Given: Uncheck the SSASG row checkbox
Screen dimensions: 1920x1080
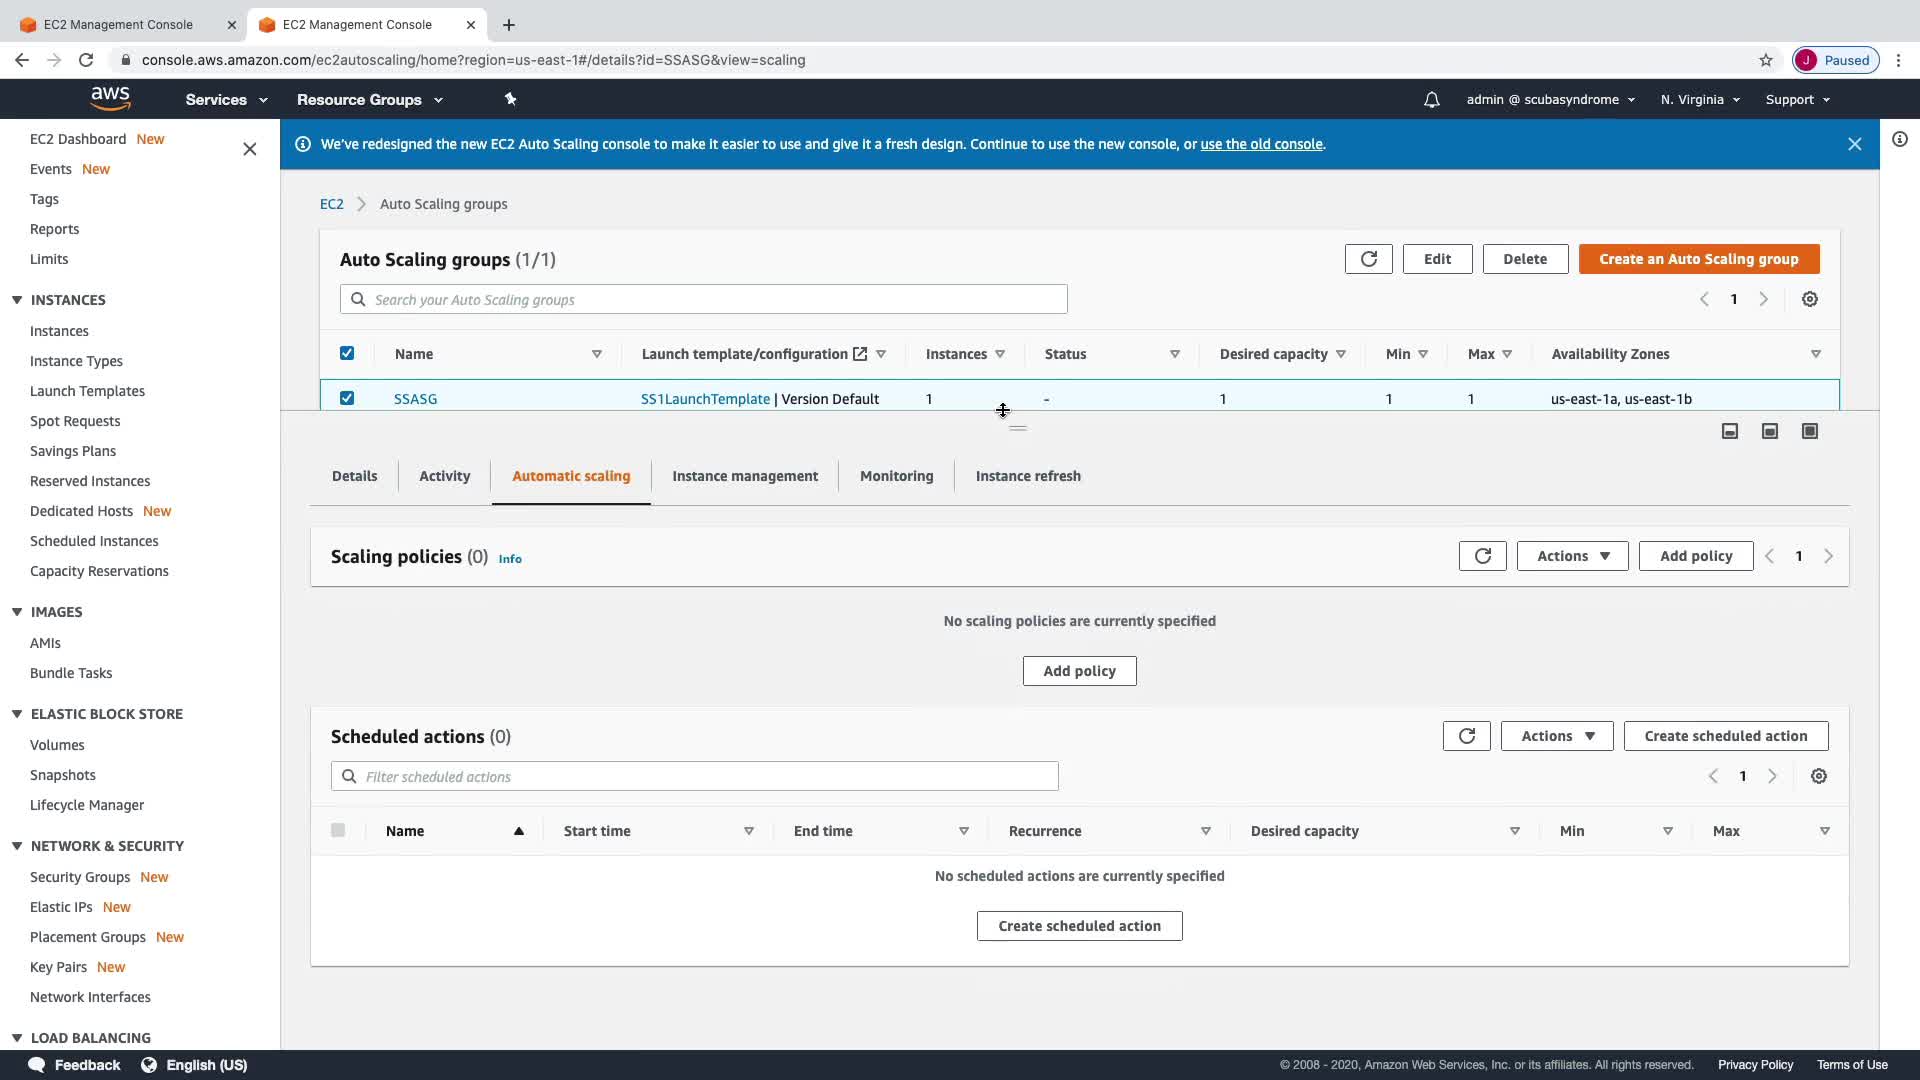Looking at the screenshot, I should coord(347,398).
